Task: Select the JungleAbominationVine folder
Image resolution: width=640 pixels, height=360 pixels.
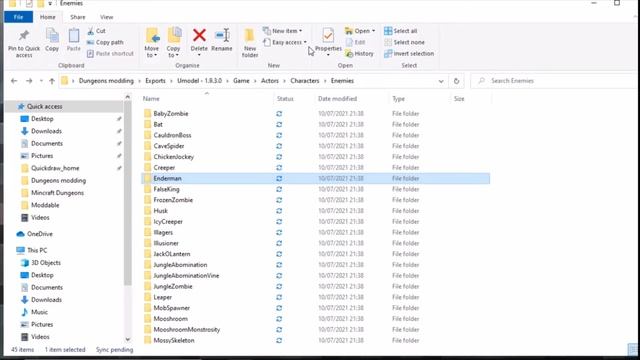Action: coord(186,276)
